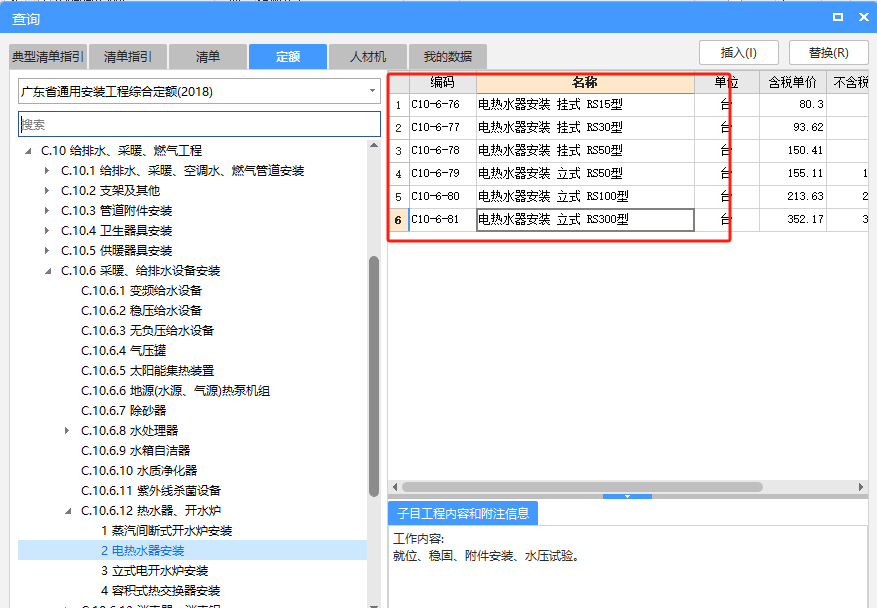877x608 pixels.
Task: Click the 编码 column header
Action: pos(442,83)
